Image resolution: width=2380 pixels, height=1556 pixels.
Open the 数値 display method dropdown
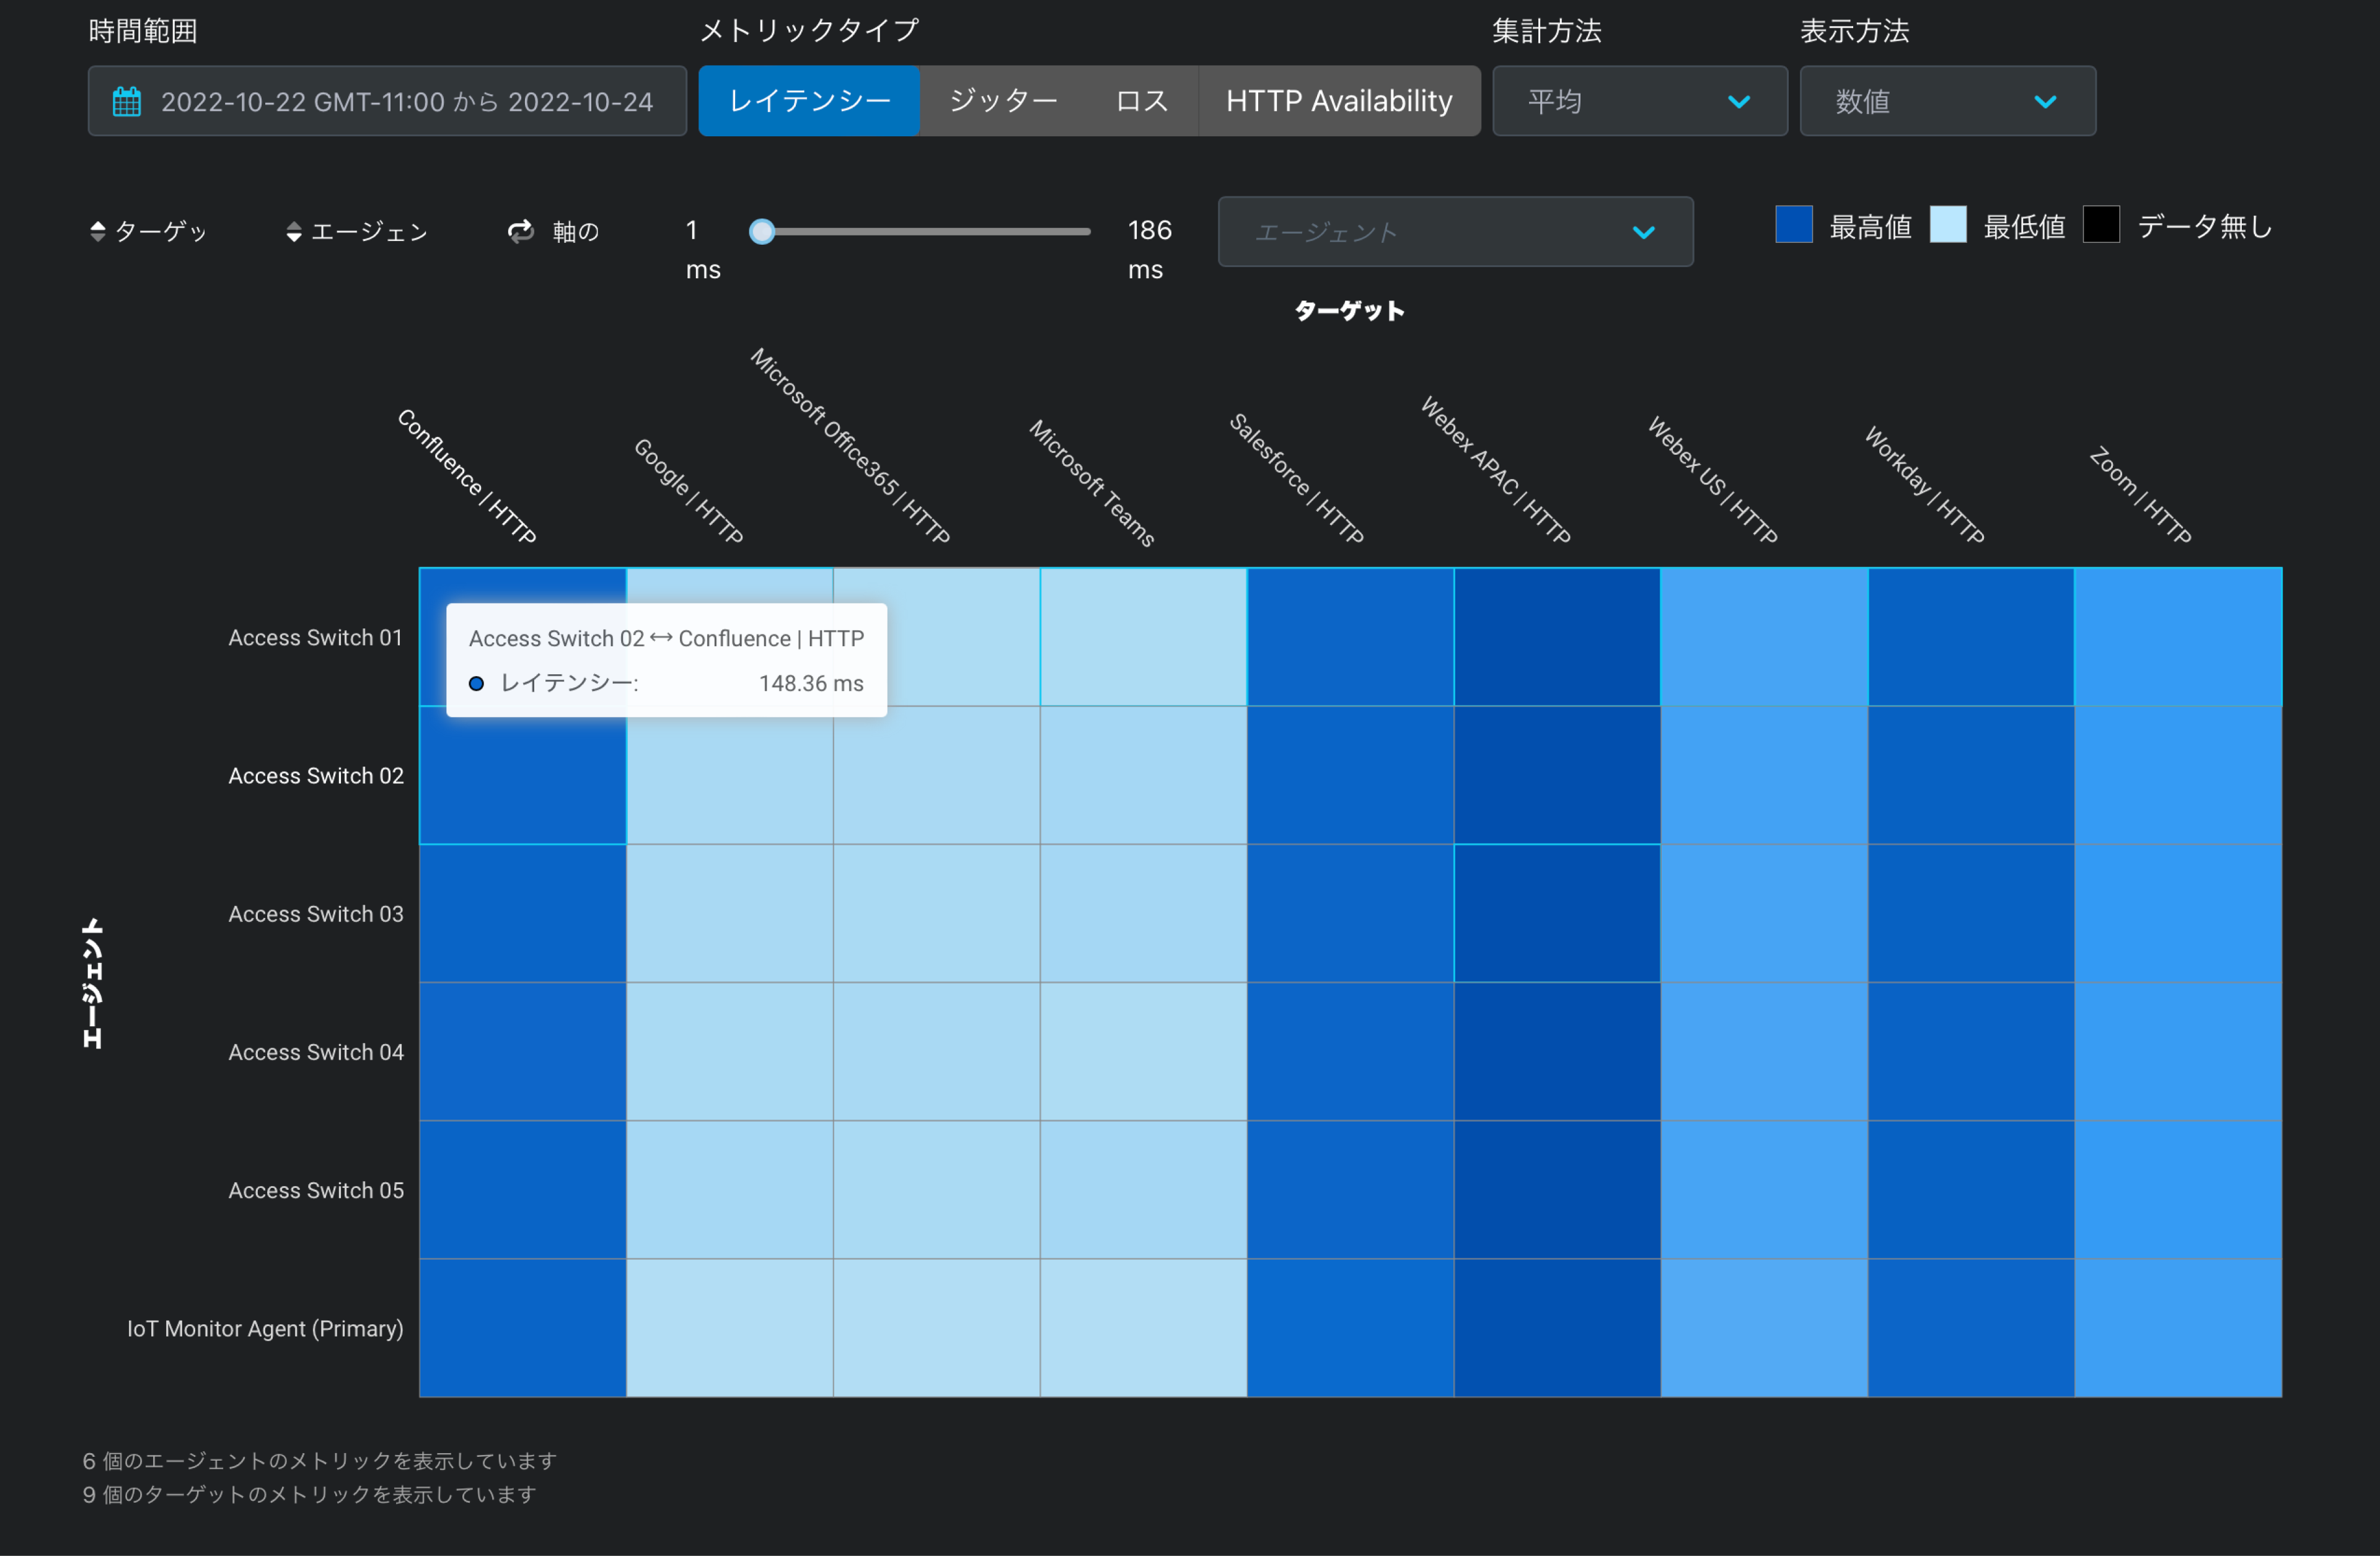coord(1947,101)
